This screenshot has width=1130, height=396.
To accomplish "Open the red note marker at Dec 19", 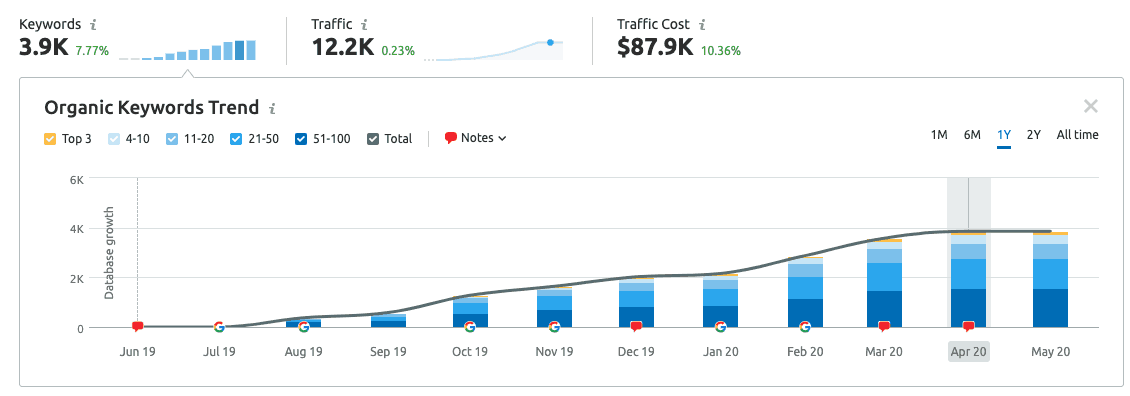I will pyautogui.click(x=636, y=327).
